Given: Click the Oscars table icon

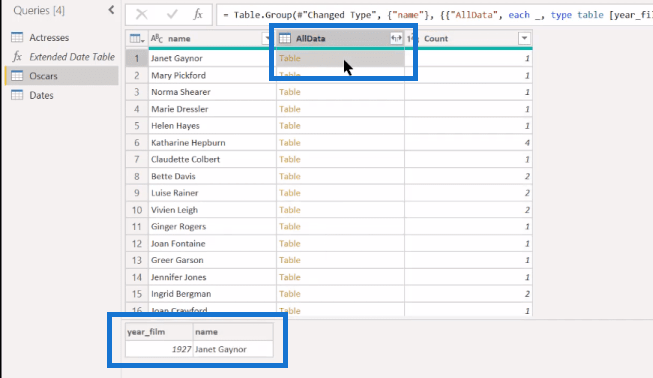Looking at the screenshot, I should (x=17, y=76).
